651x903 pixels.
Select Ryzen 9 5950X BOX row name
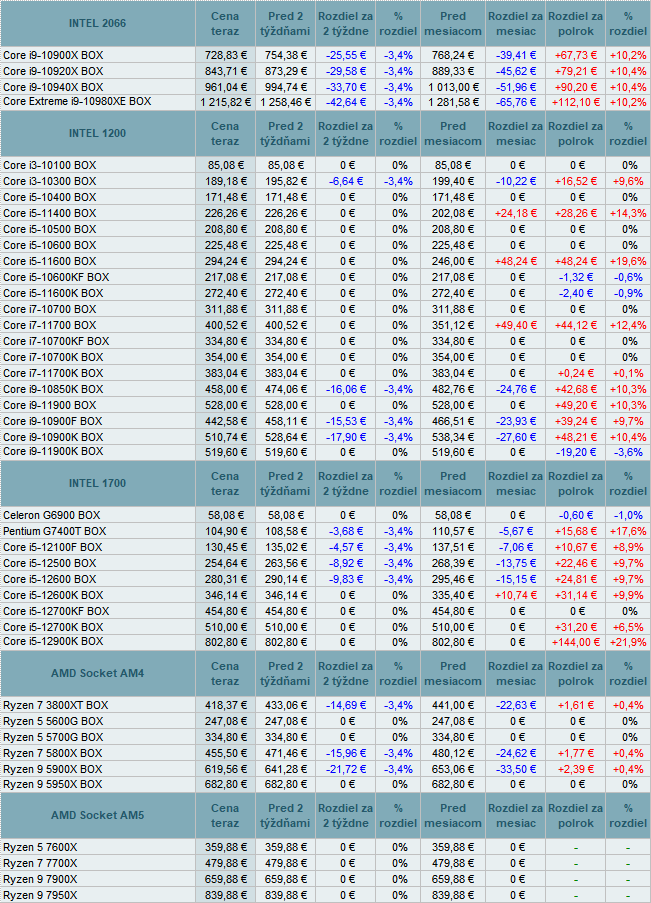(52, 784)
